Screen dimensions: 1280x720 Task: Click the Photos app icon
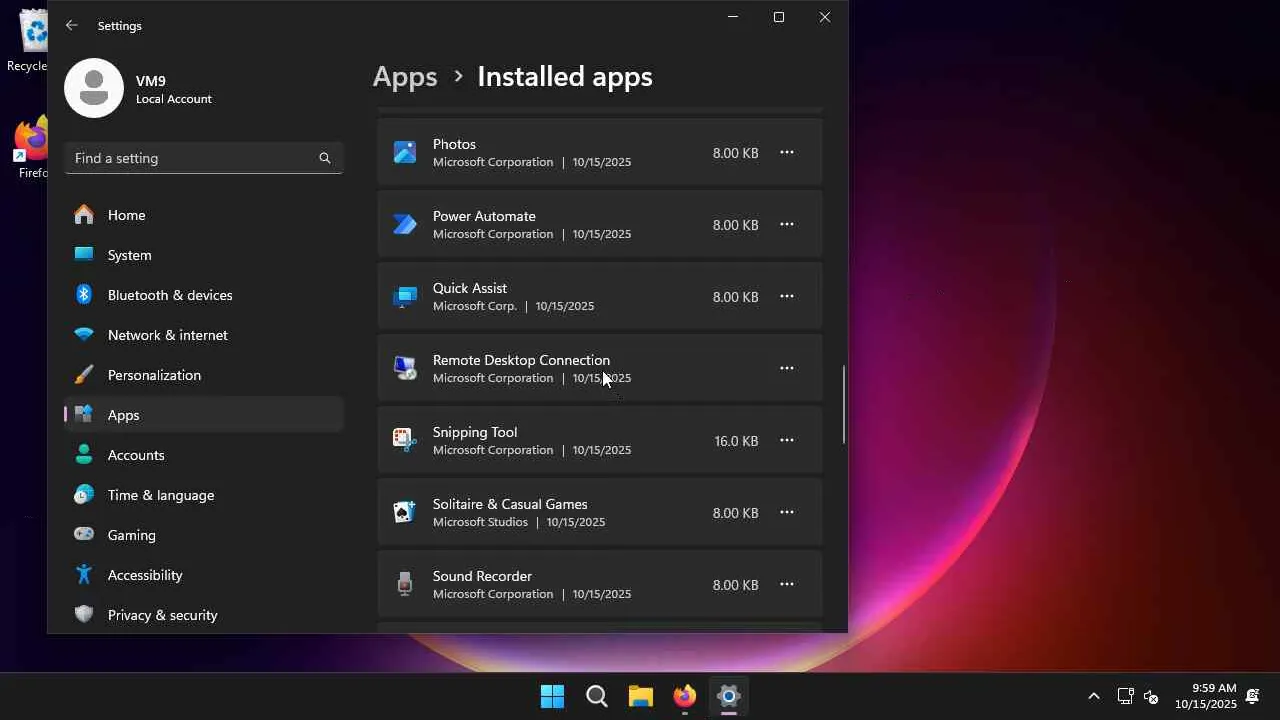tap(405, 153)
